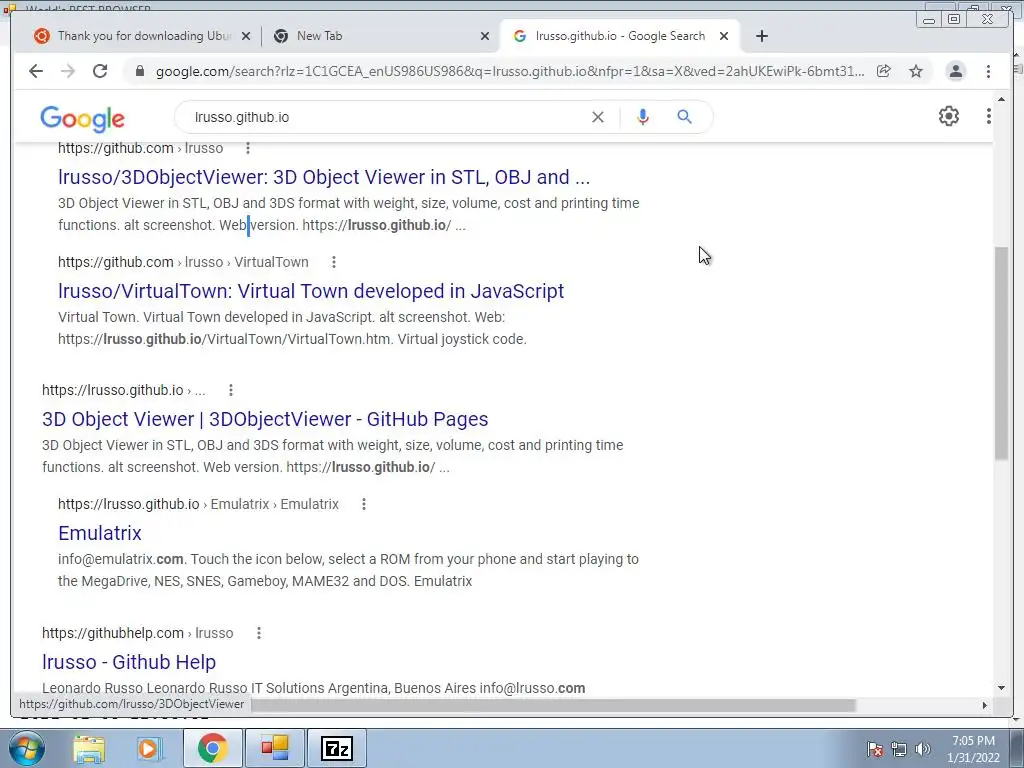The height and width of the screenshot is (768, 1024).
Task: Open the colorful blocks taskbar app
Action: coord(274,748)
